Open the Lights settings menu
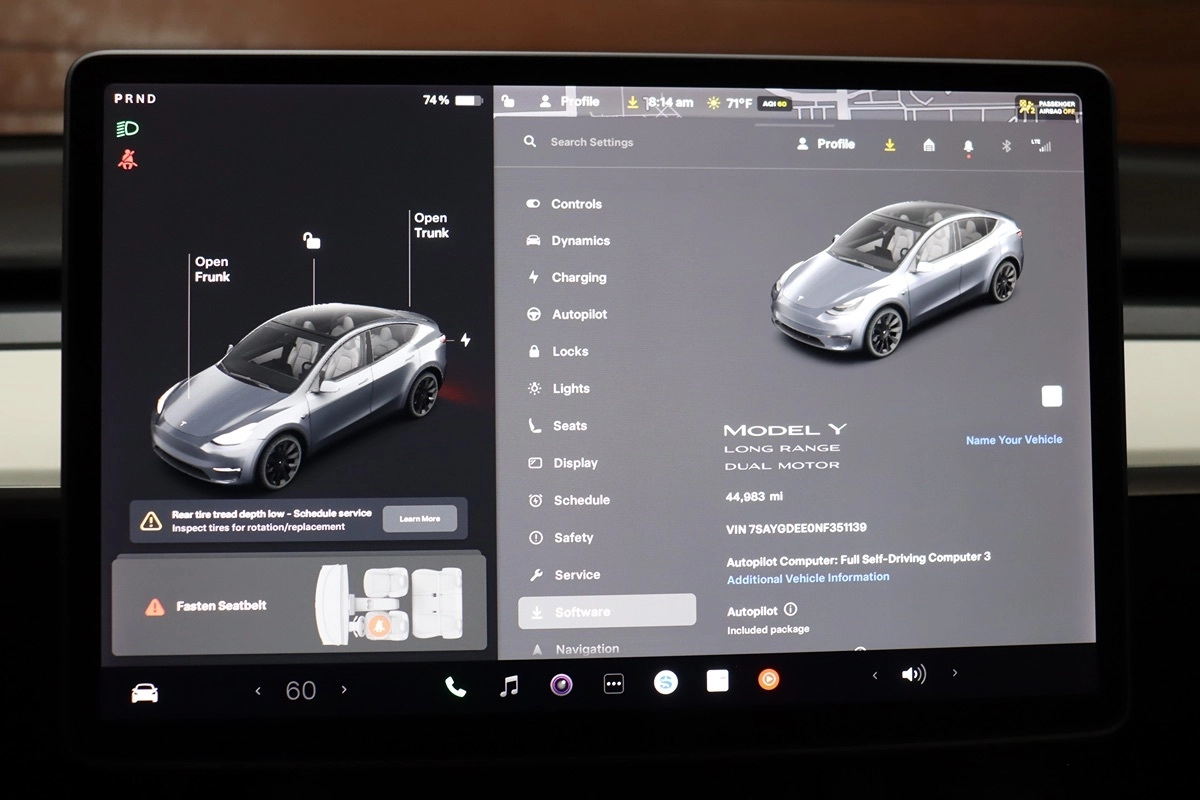This screenshot has height=800, width=1200. point(559,389)
